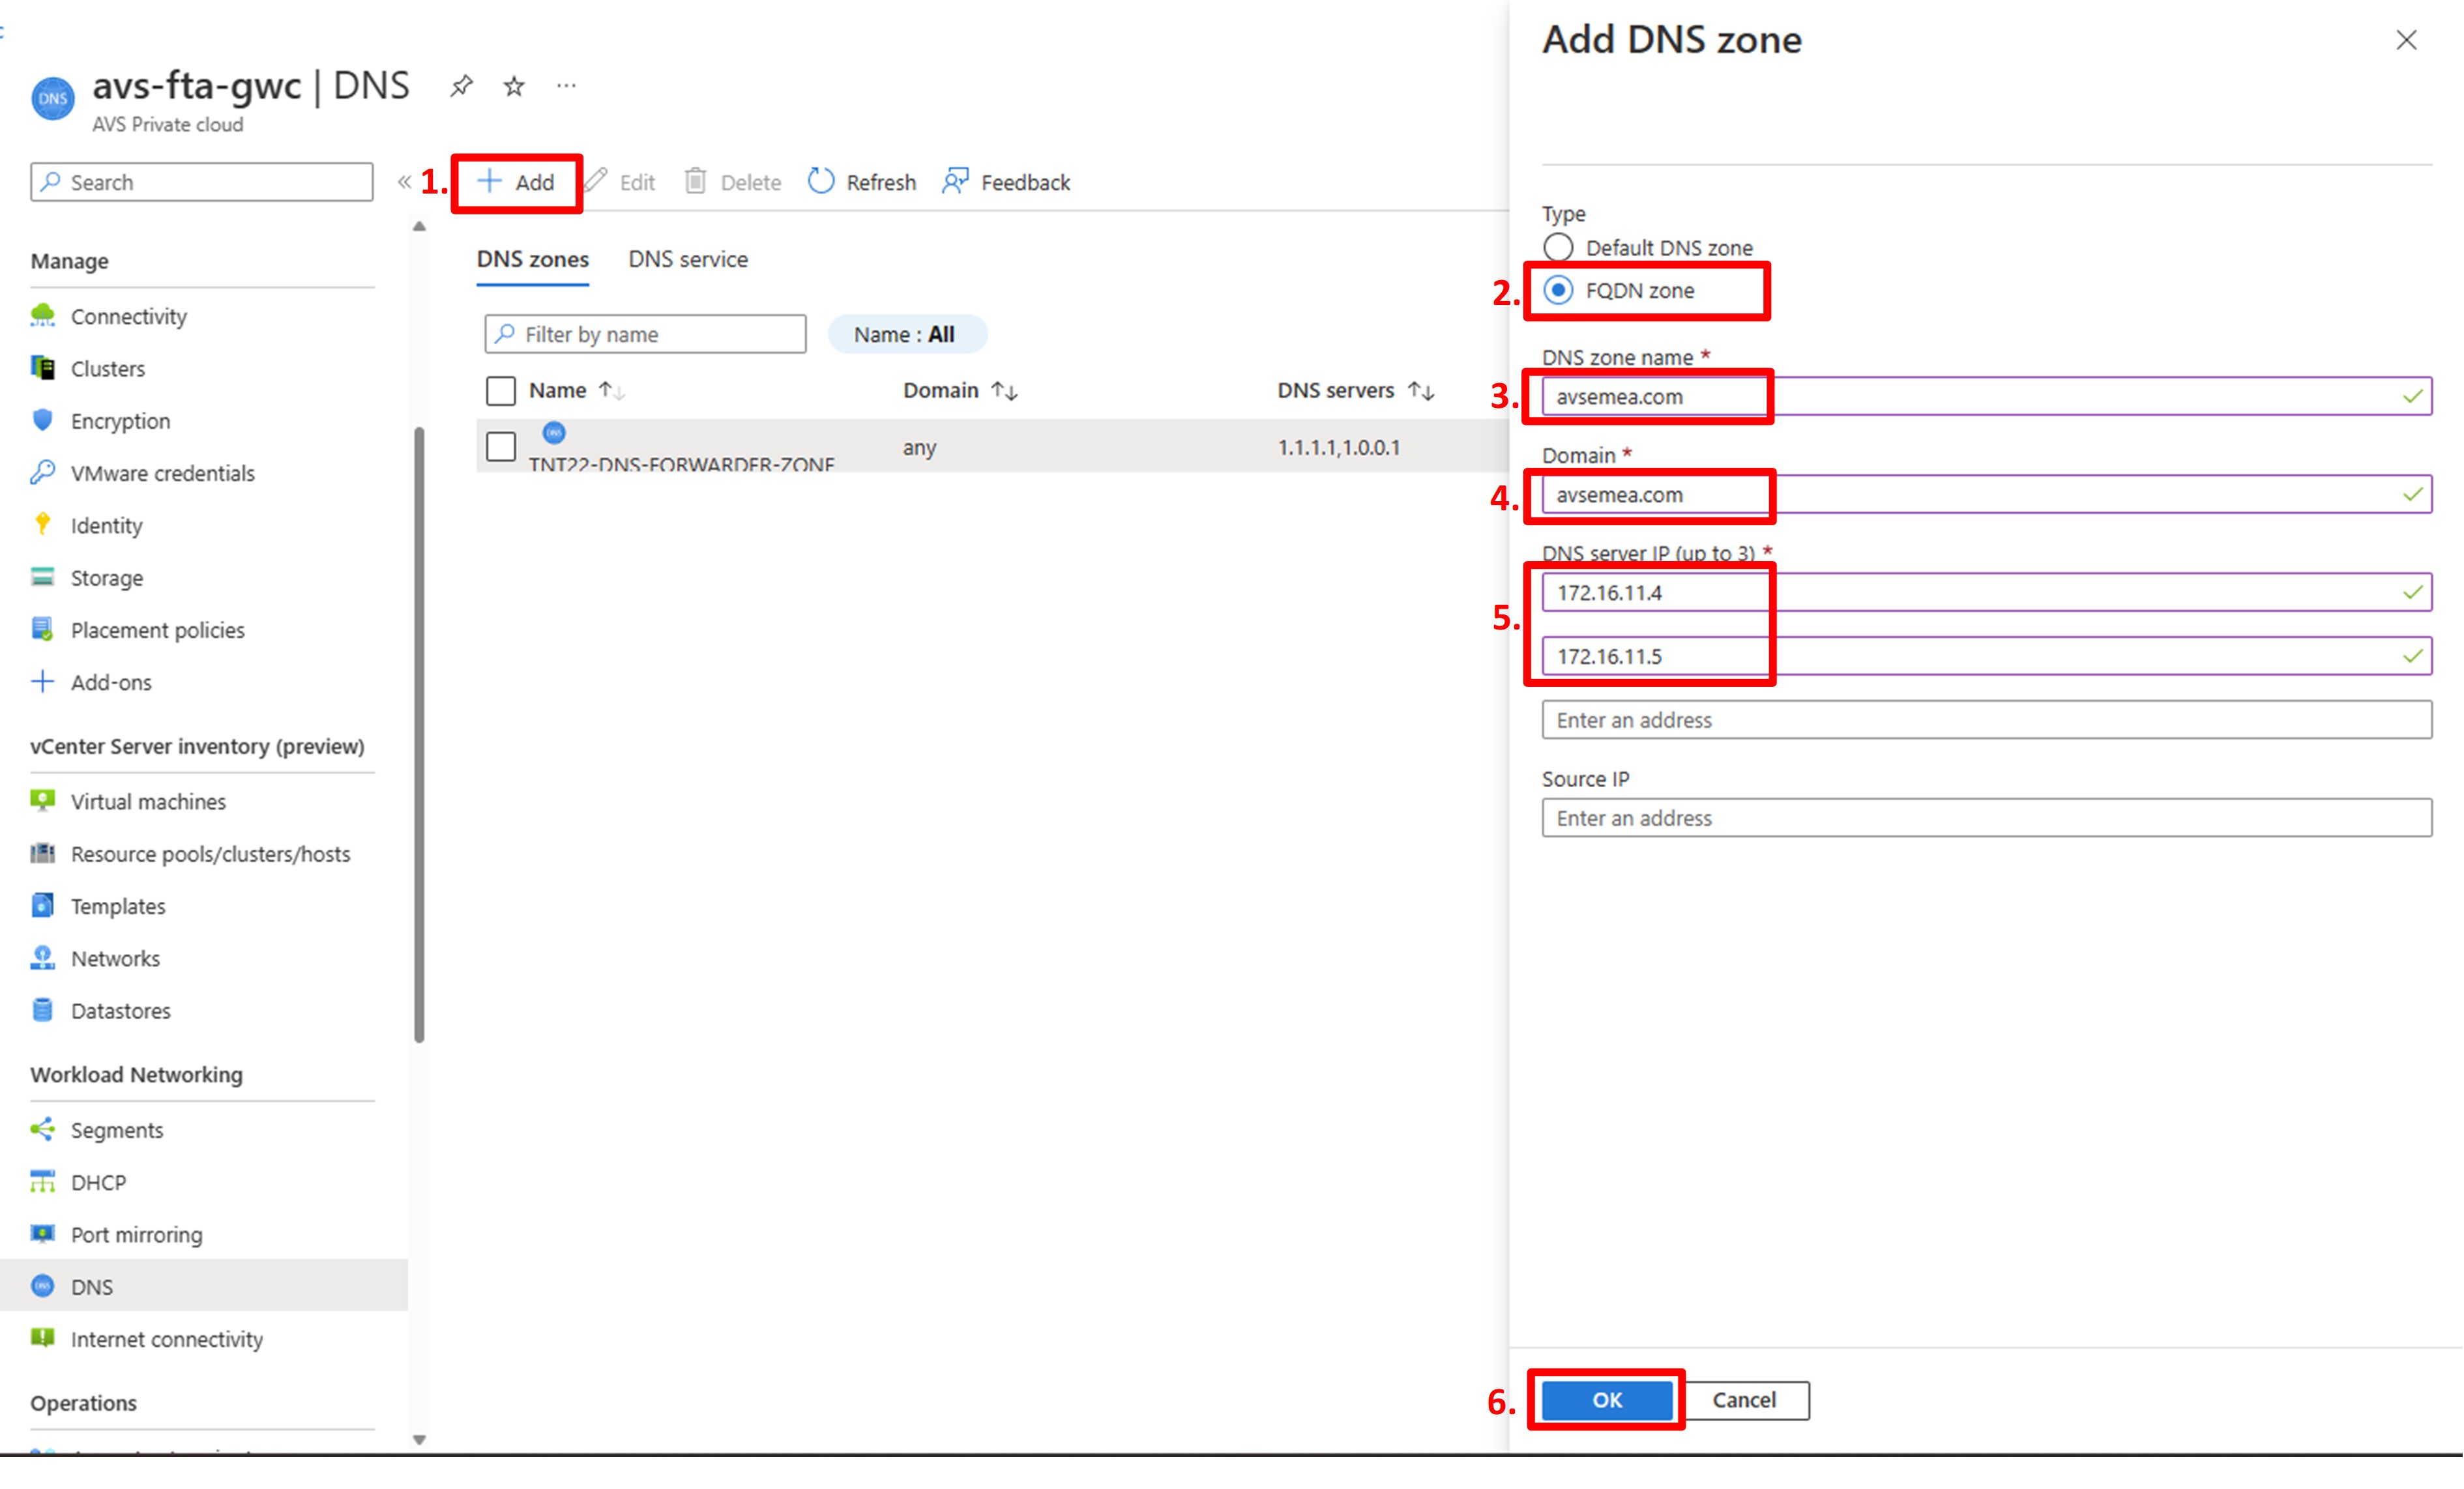2464x1489 pixels.
Task: Select the DNS zones tab
Action: pos(532,258)
